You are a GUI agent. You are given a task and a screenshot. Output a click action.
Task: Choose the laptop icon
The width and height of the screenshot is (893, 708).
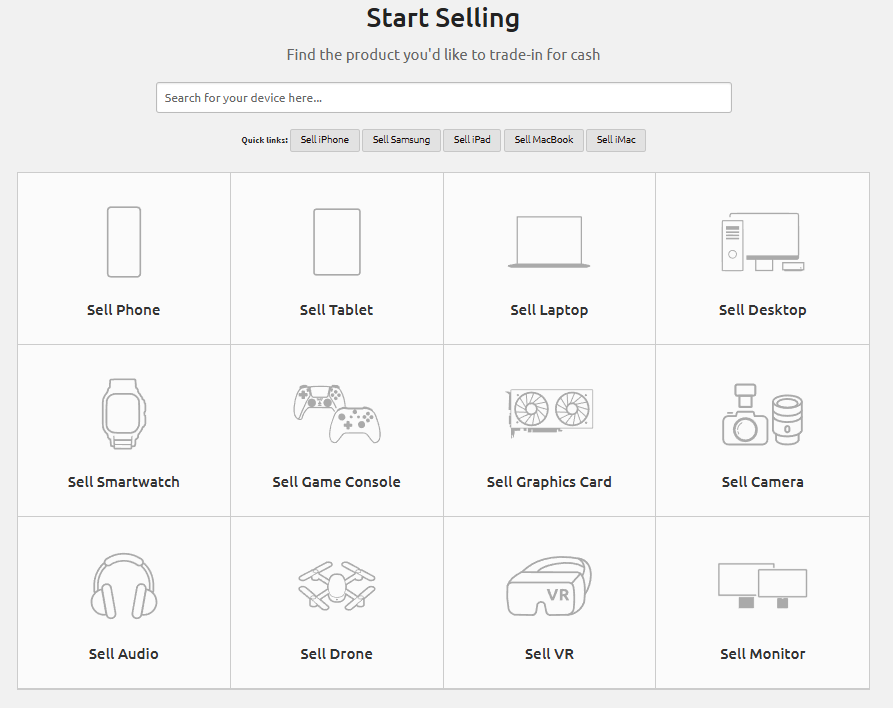click(549, 242)
